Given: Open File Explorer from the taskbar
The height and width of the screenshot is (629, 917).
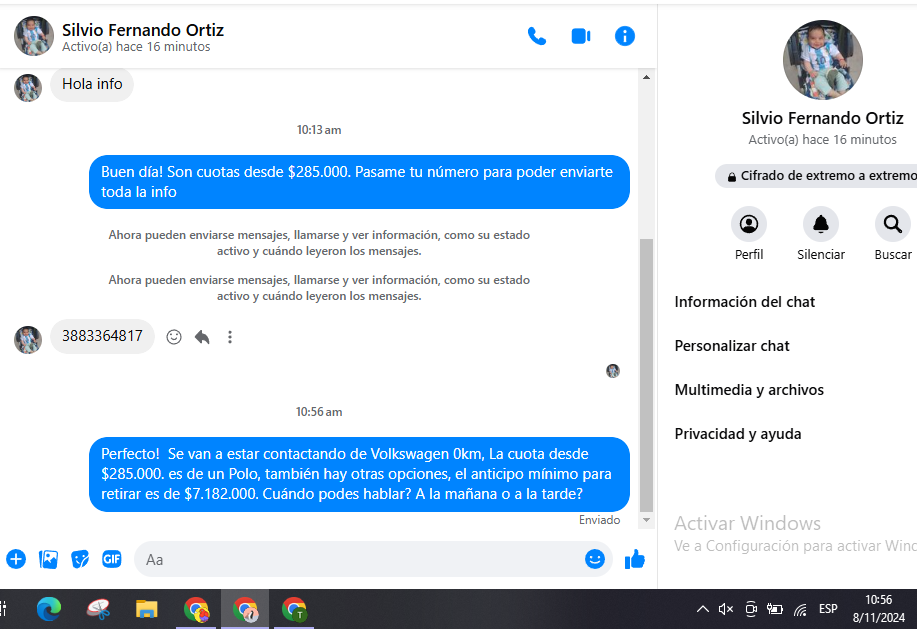Looking at the screenshot, I should pyautogui.click(x=147, y=609).
